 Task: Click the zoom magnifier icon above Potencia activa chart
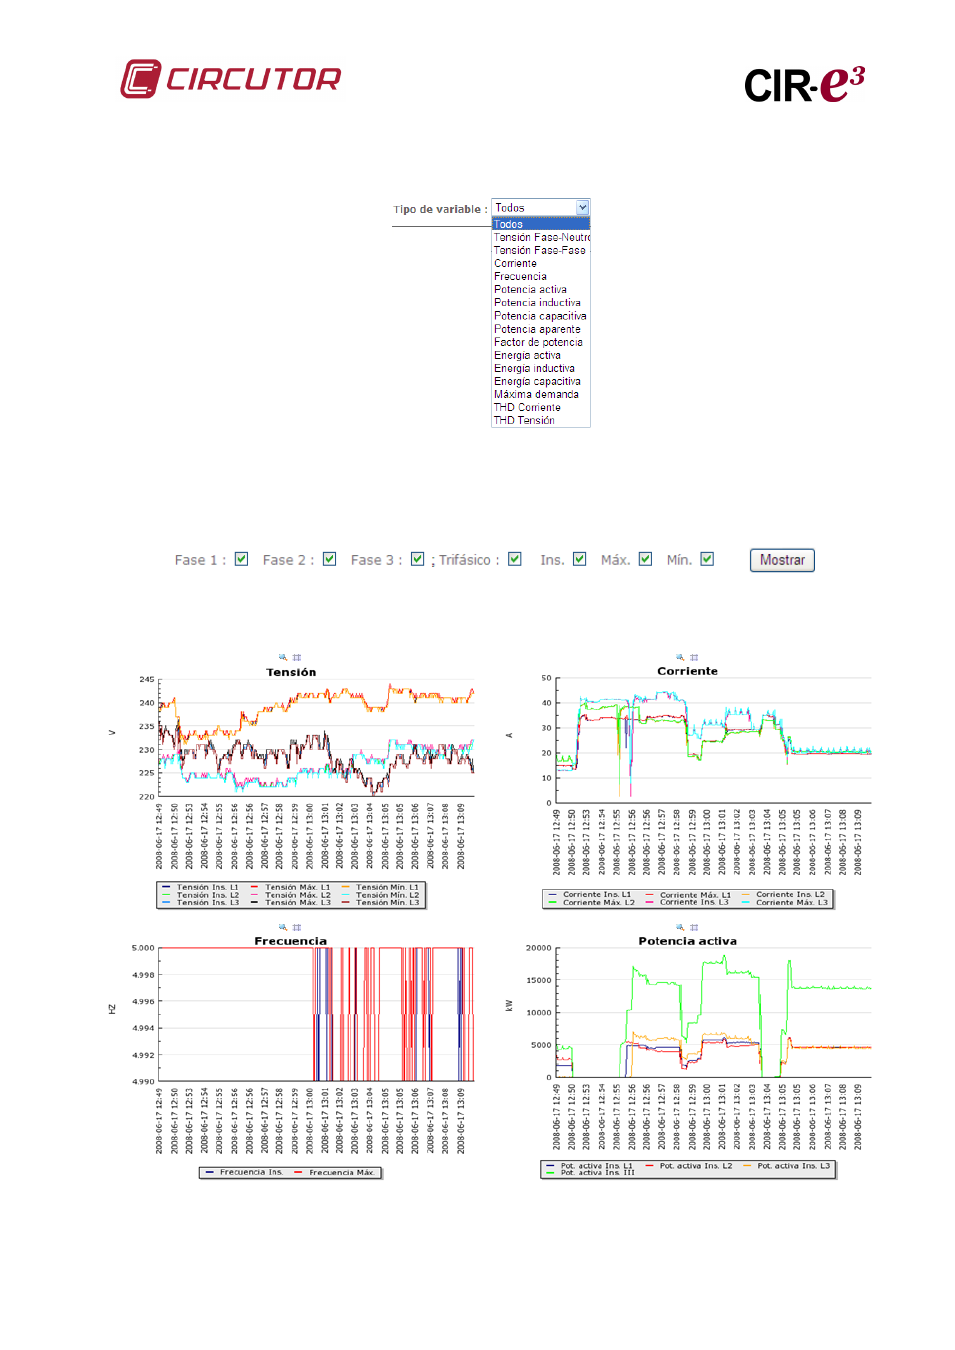coord(680,928)
